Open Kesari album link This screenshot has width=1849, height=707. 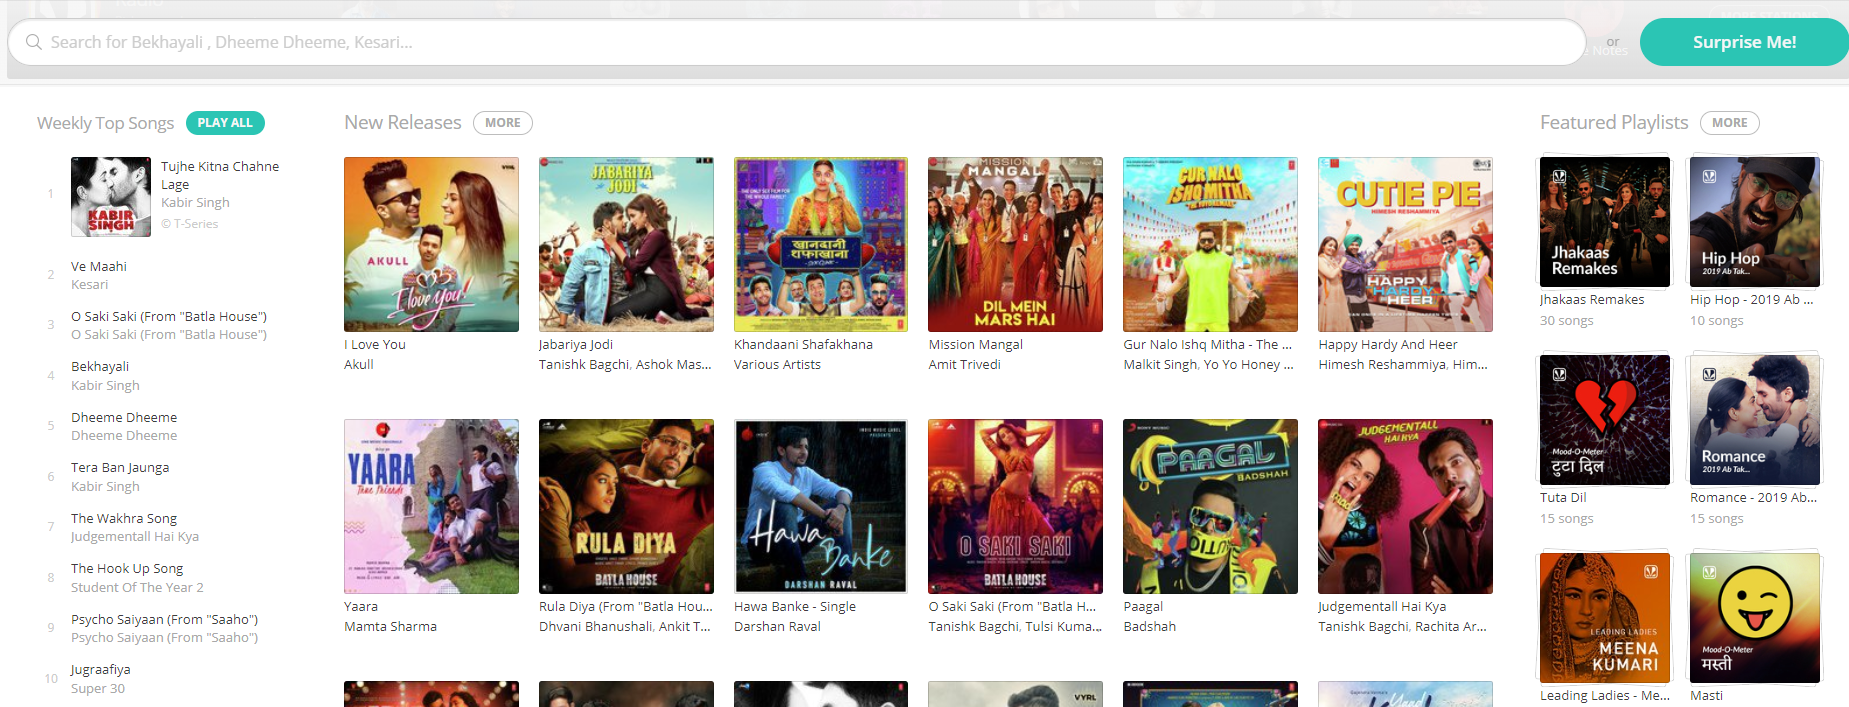[89, 285]
